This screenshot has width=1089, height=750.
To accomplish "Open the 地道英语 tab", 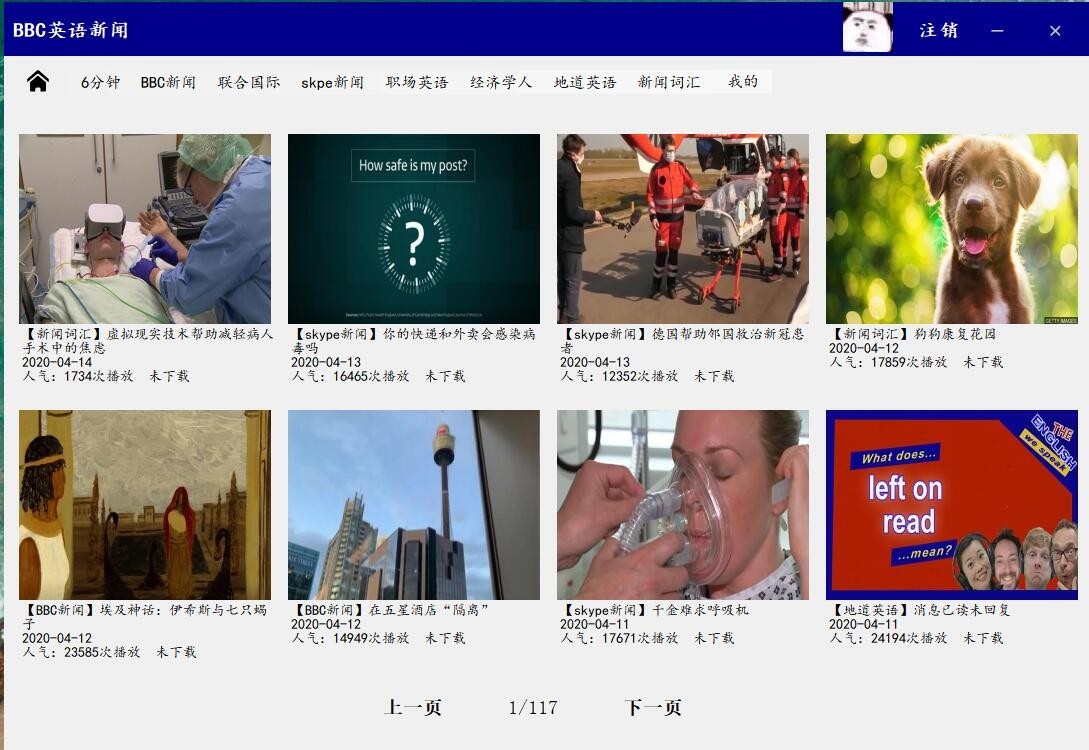I will [585, 82].
